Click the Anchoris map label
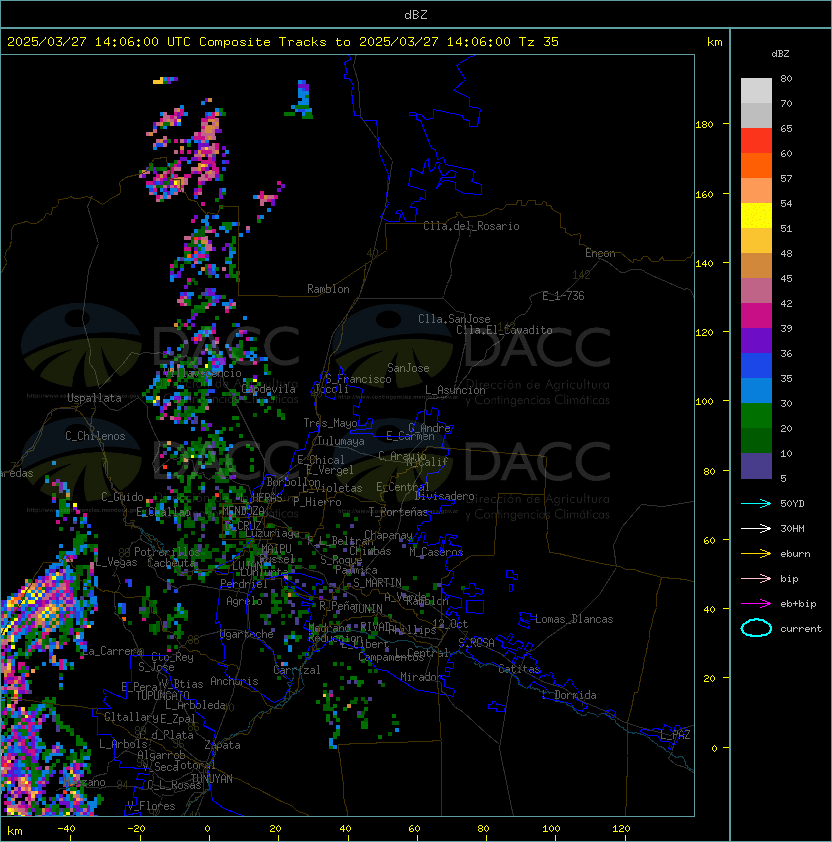 click(234, 681)
